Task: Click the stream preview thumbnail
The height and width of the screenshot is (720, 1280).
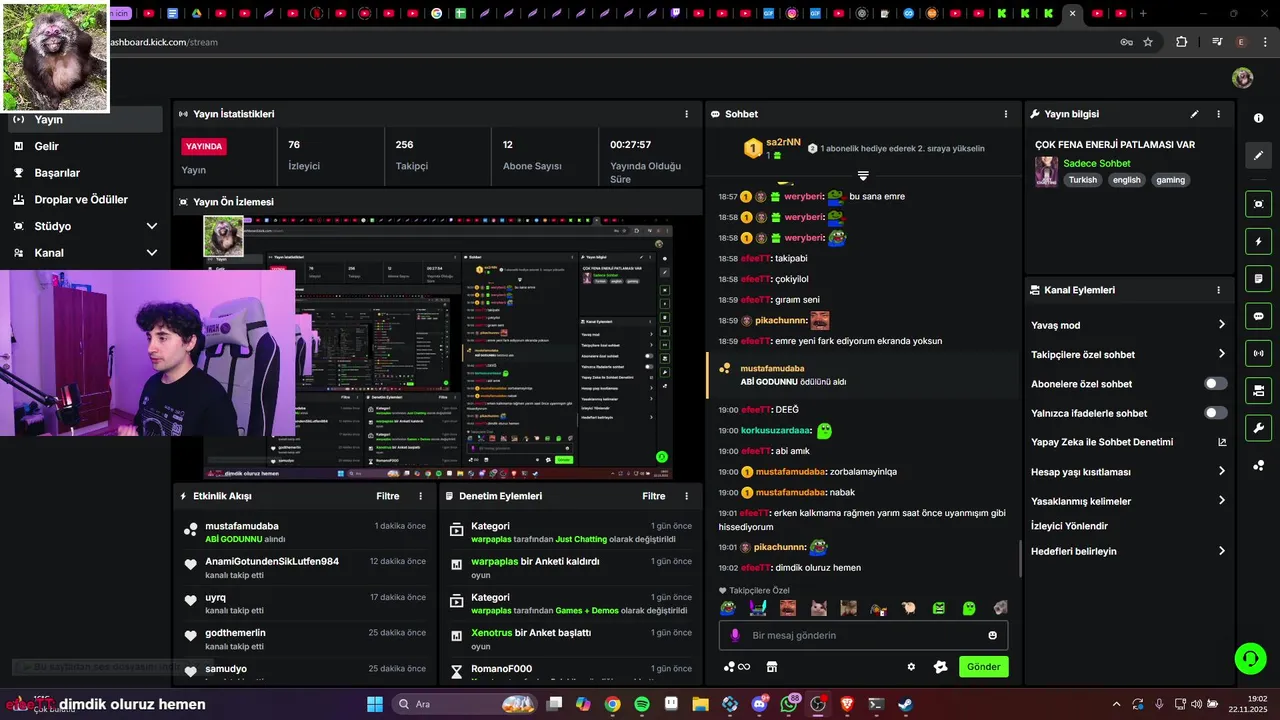Action: point(438,347)
